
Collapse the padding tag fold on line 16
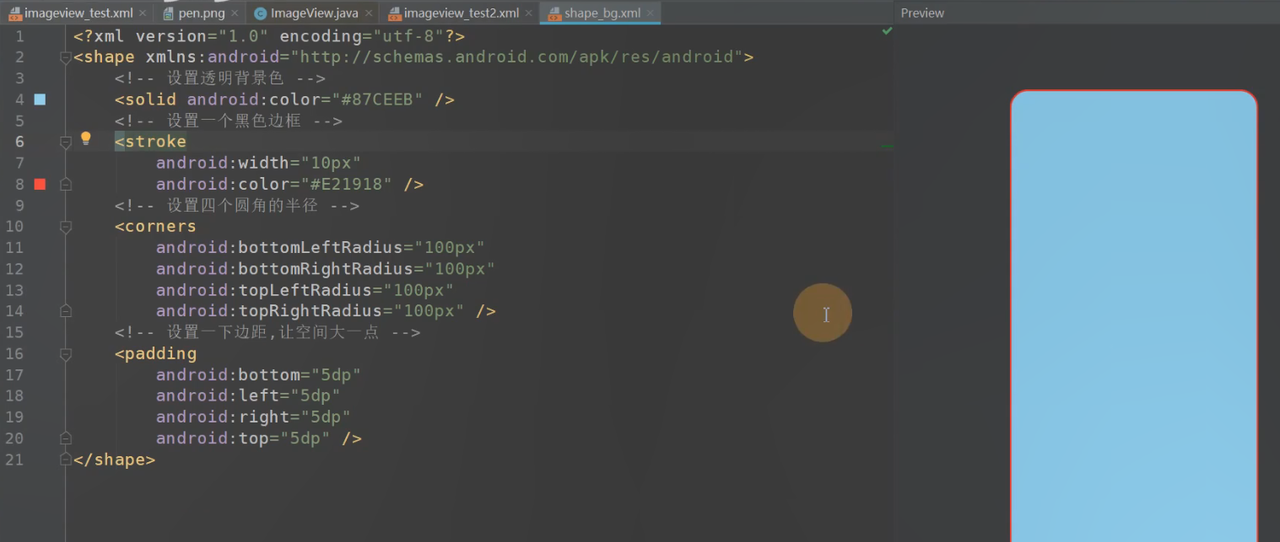65,354
